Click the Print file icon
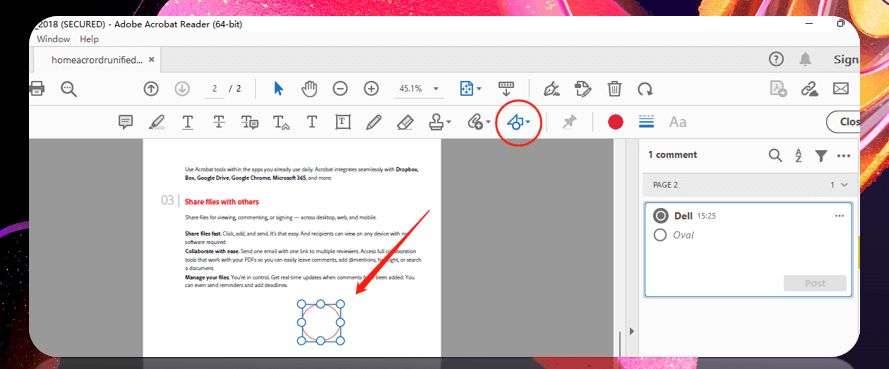Viewport: 889px width, 369px height. (37, 89)
